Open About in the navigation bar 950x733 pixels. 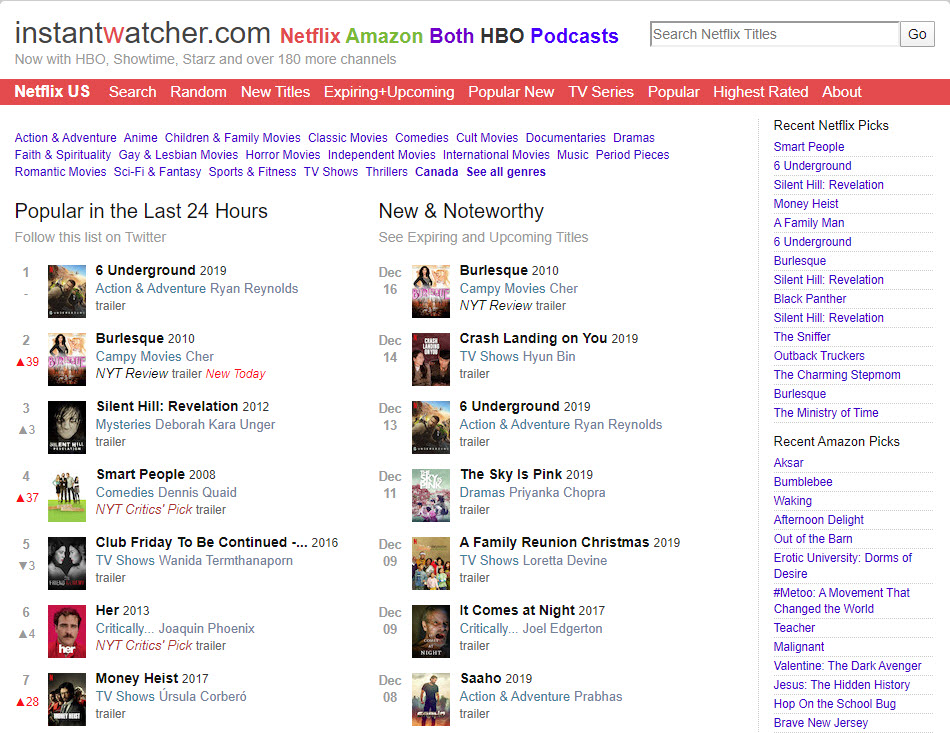(x=842, y=92)
